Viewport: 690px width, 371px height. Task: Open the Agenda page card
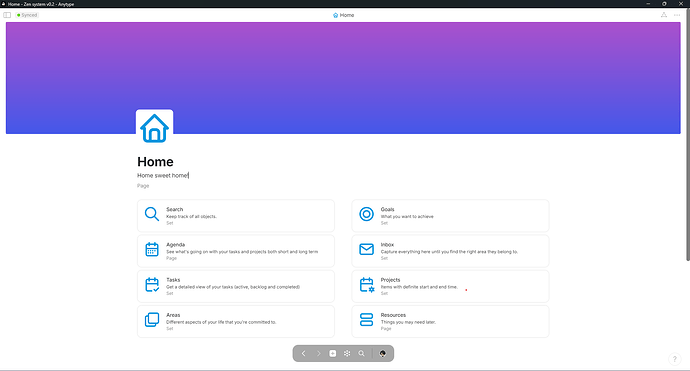pos(236,251)
